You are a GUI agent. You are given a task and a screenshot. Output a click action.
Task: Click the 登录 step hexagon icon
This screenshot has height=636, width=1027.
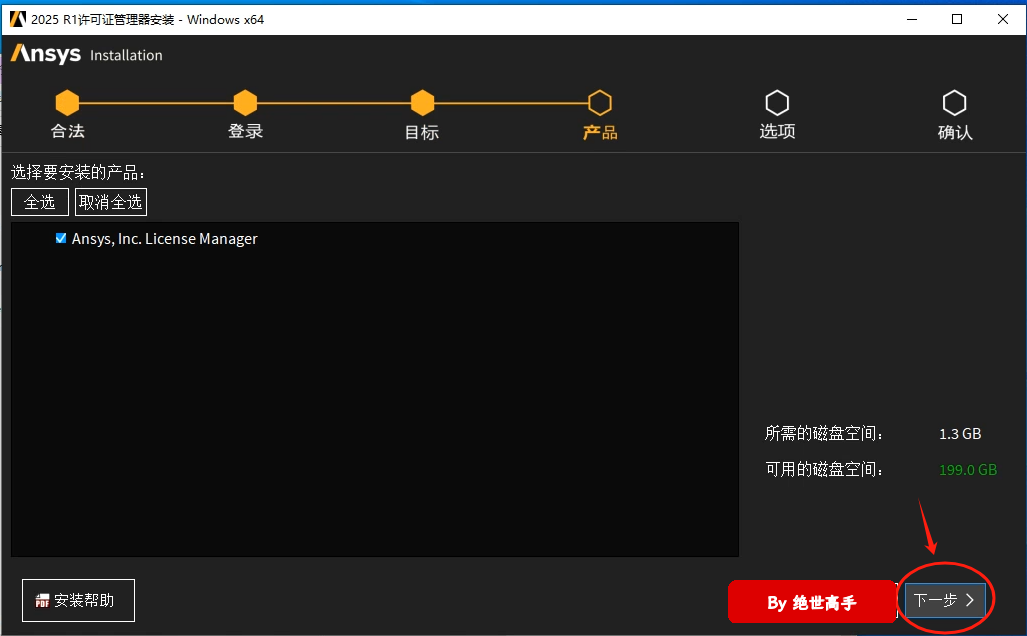(245, 103)
